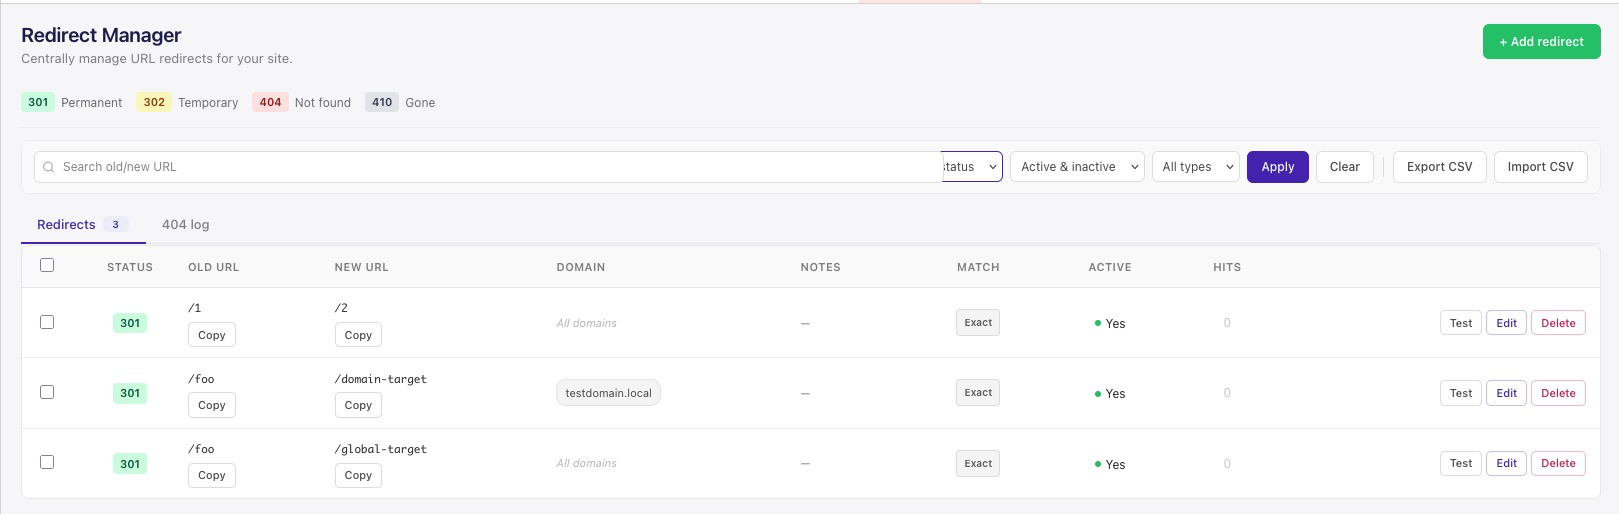
Task: Click the HITS column header
Action: pyautogui.click(x=1227, y=267)
